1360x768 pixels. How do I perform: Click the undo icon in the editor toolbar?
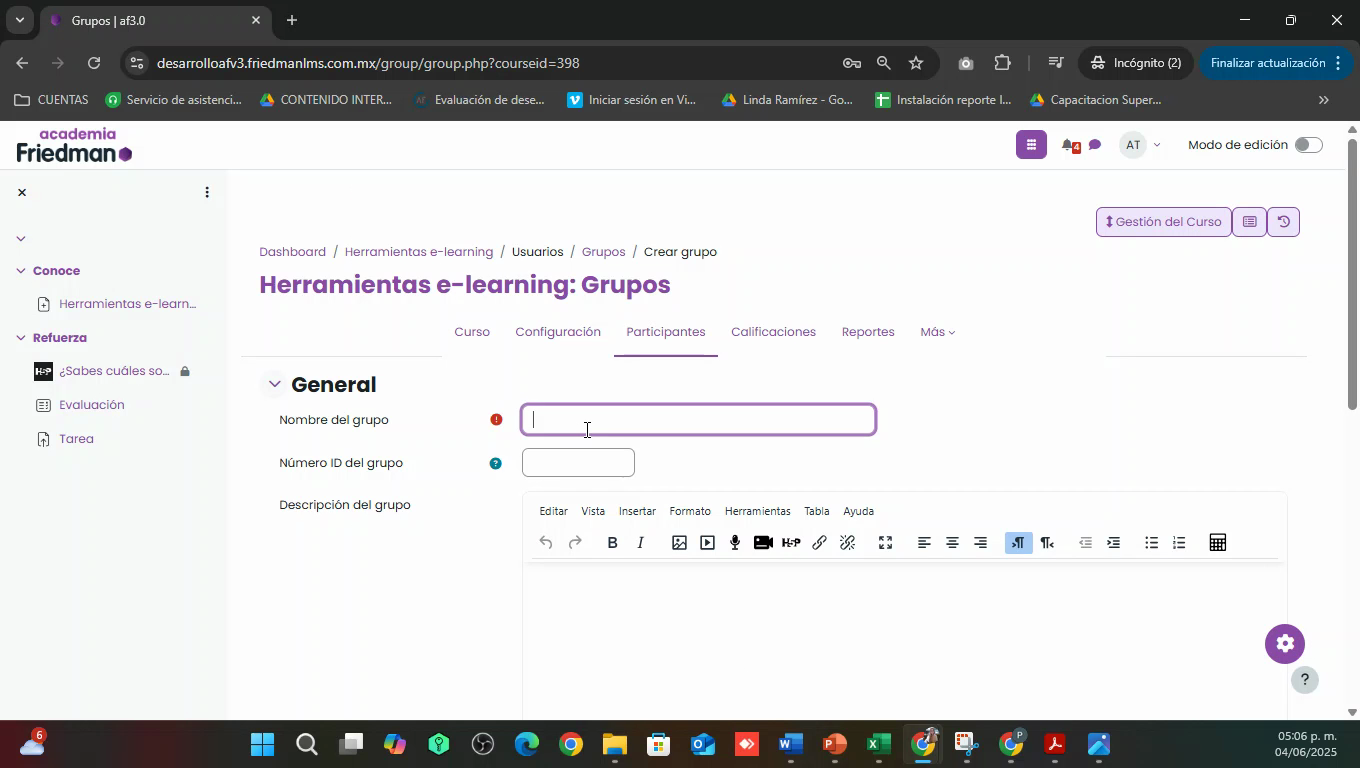tap(546, 543)
